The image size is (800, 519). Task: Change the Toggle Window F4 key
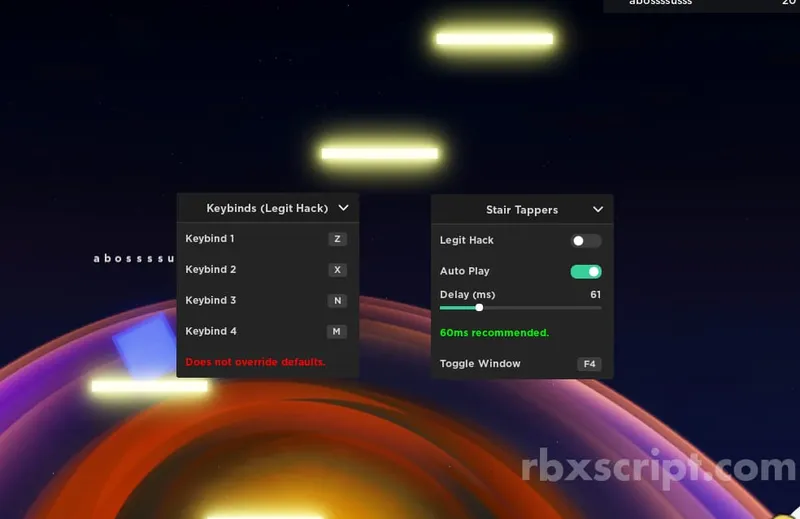pos(589,364)
